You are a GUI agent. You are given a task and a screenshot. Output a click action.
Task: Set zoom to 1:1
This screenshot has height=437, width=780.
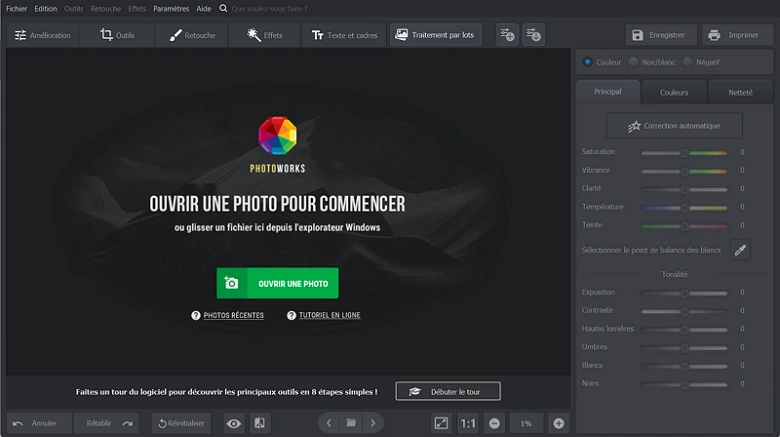468,423
